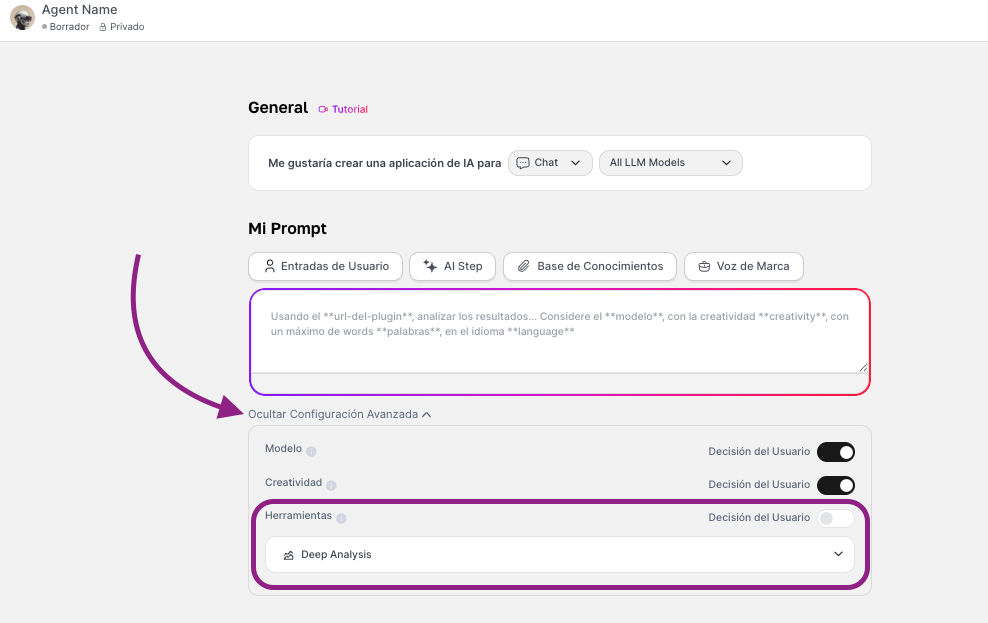This screenshot has height=623, width=988.
Task: Toggle Creatividad Decisión del Usuario switch
Action: coord(836,485)
